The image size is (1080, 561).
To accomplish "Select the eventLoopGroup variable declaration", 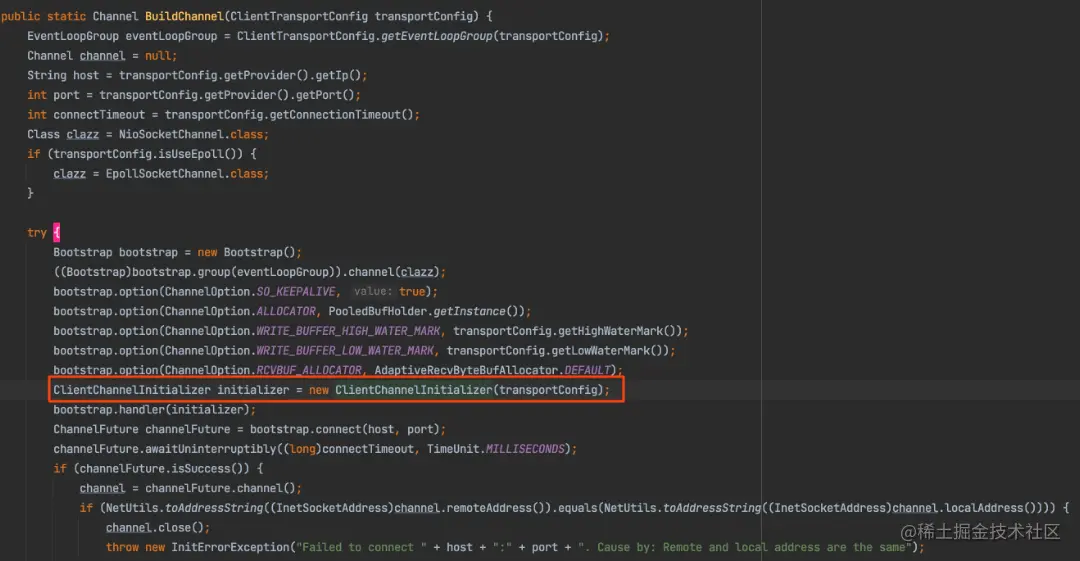I will 171,36.
